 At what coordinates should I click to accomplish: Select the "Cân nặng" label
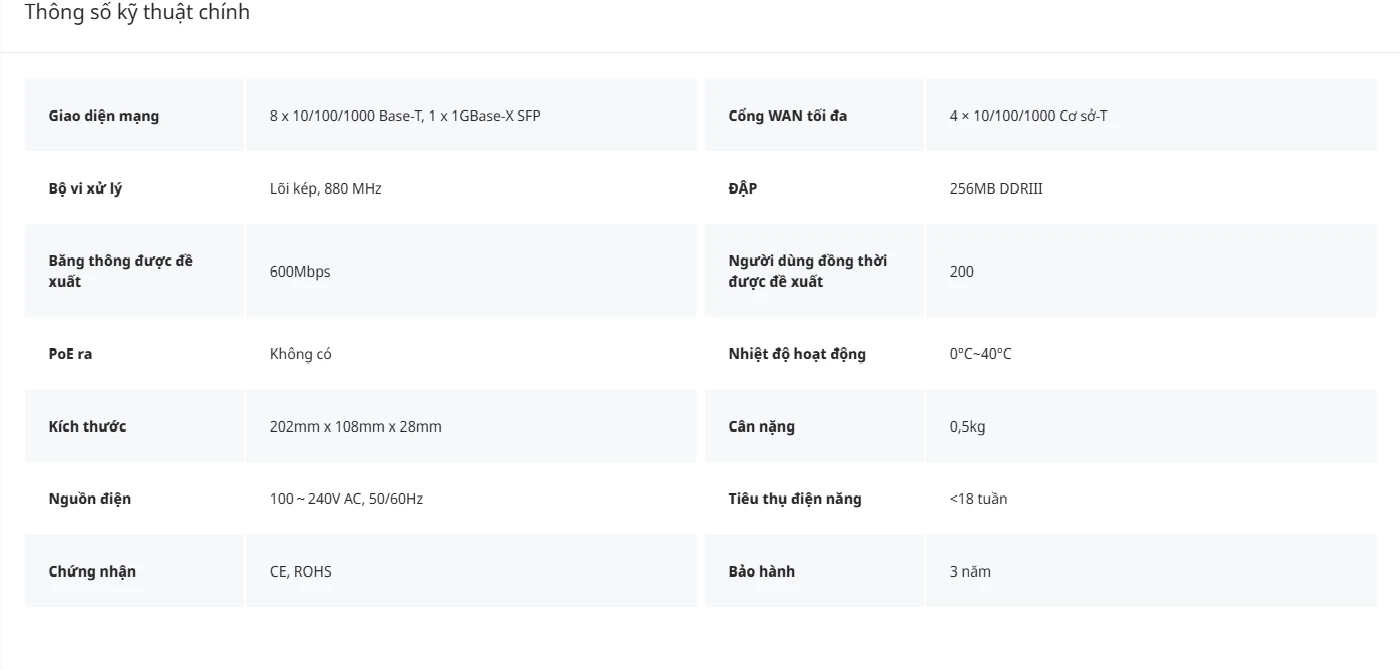[762, 427]
